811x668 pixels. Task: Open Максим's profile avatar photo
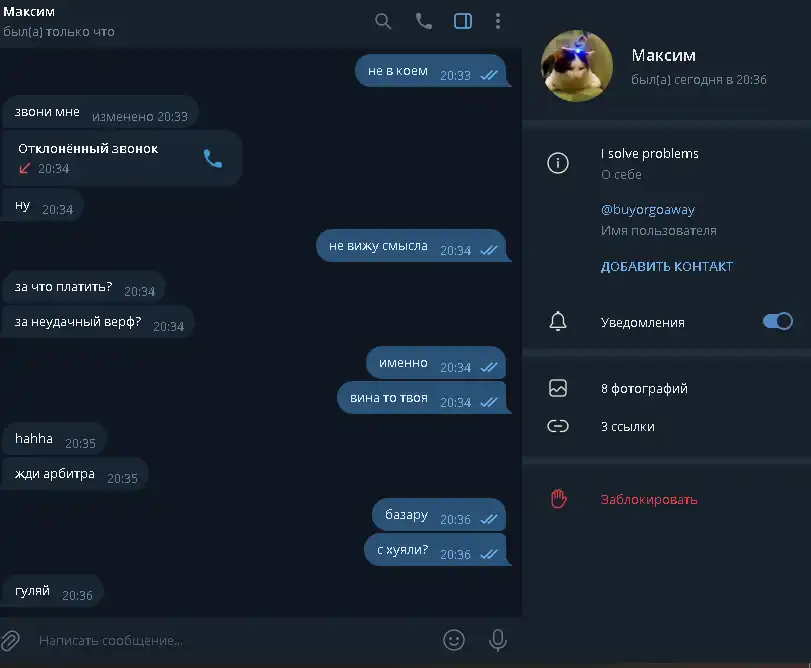(577, 66)
